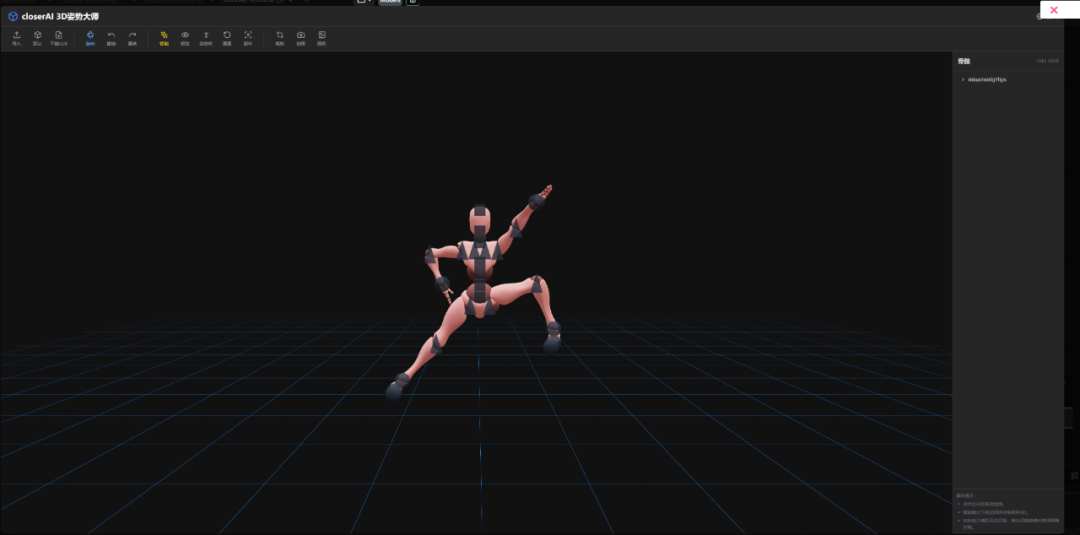Image resolution: width=1080 pixels, height=535 pixels.
Task: Click the TREE VIEW label
Action: coord(1048,61)
